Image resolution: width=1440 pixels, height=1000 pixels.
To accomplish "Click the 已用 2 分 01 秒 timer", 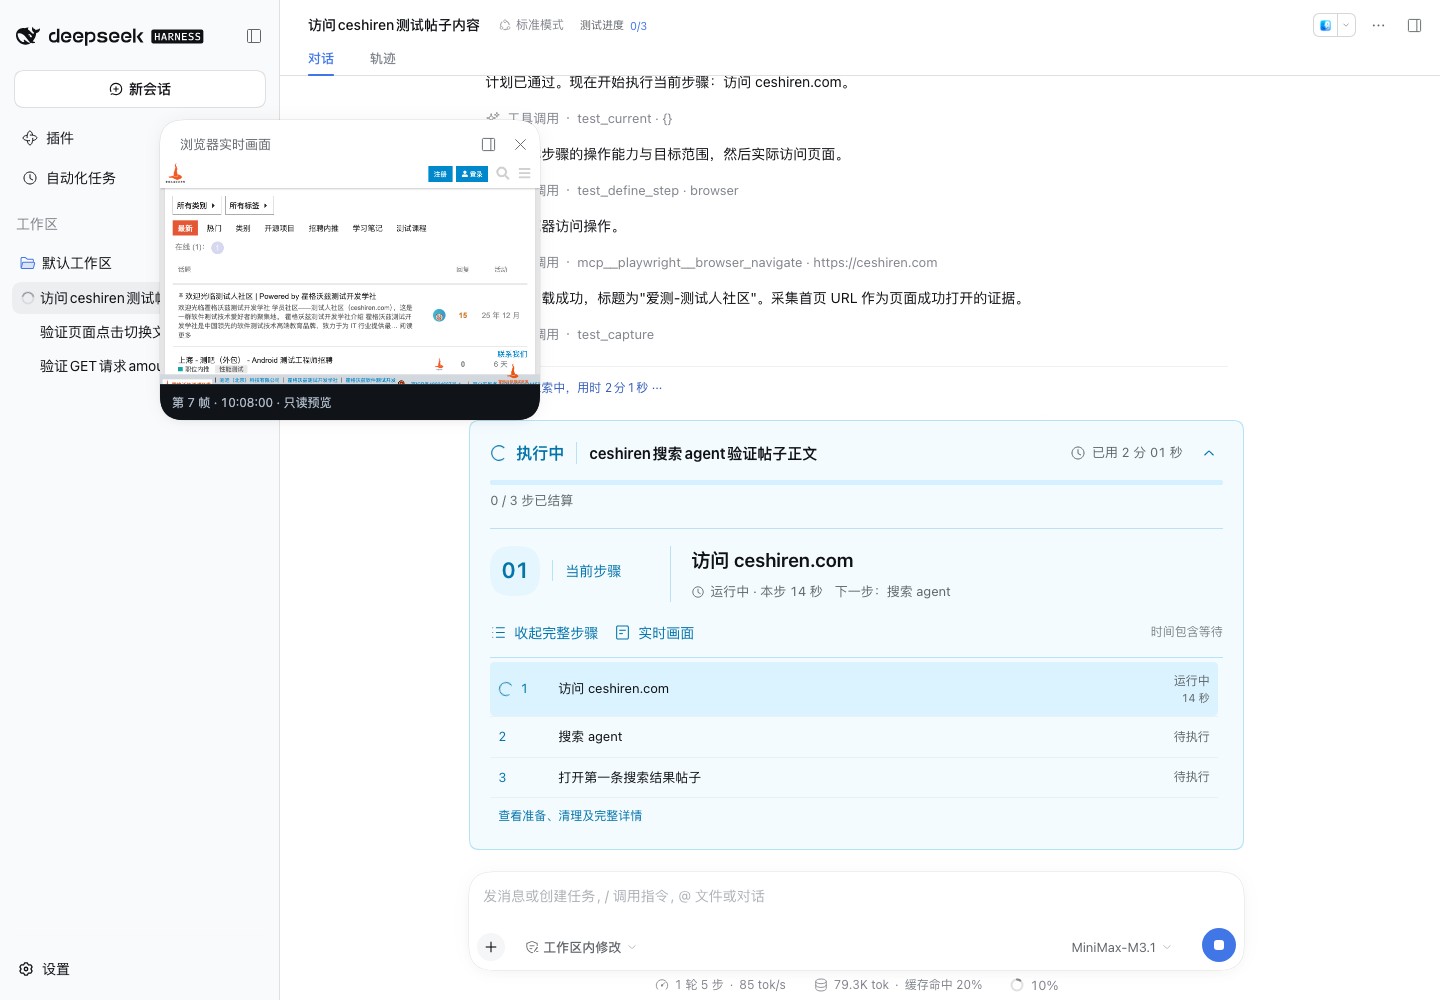I will pyautogui.click(x=1127, y=453).
